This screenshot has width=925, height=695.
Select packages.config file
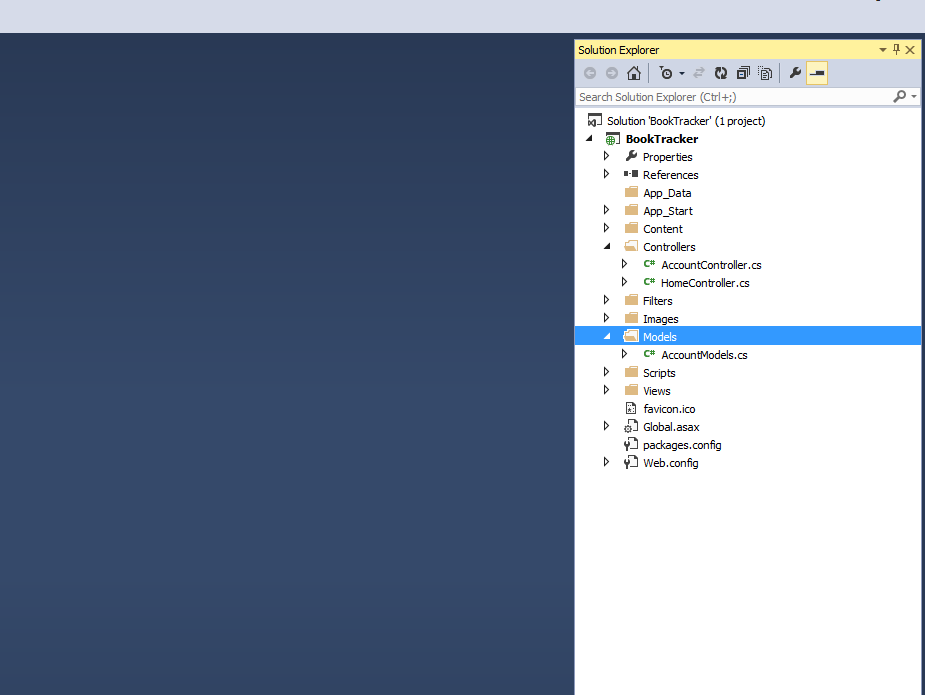tap(682, 445)
